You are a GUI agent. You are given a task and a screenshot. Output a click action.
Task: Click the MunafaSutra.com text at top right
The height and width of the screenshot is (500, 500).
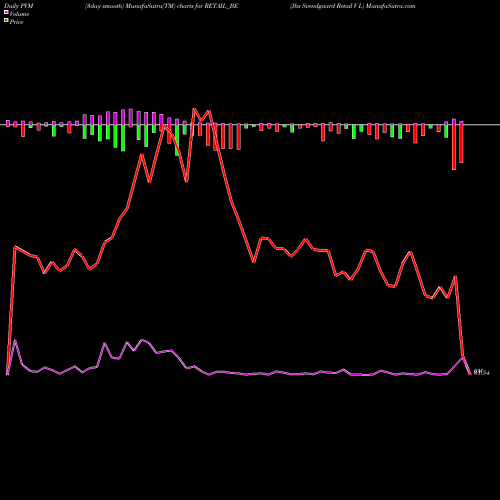390,6
